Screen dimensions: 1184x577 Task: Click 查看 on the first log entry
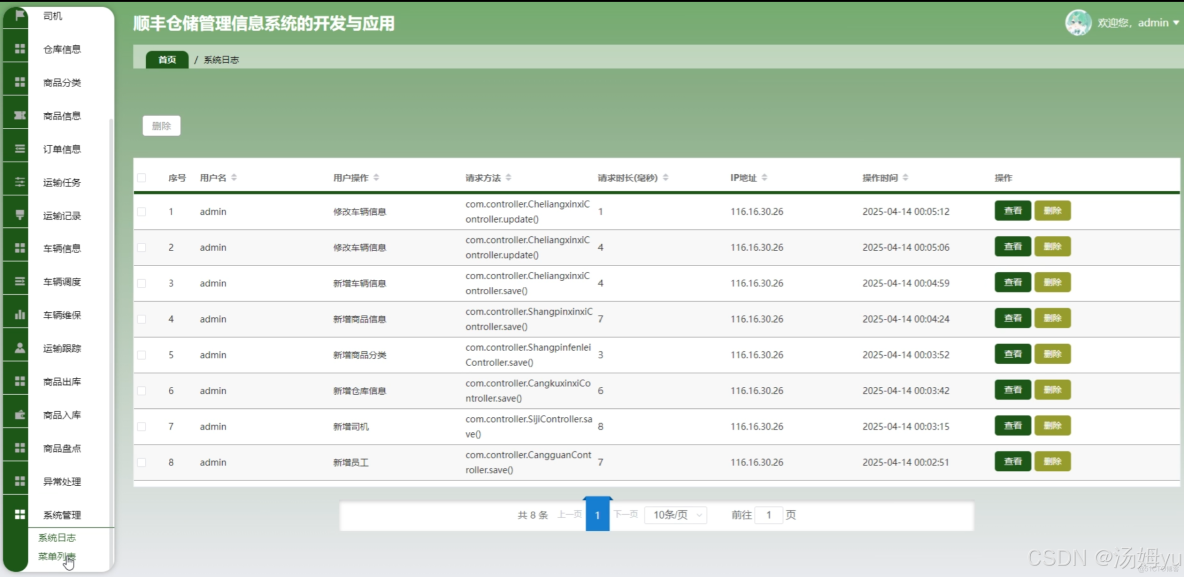tap(1011, 211)
